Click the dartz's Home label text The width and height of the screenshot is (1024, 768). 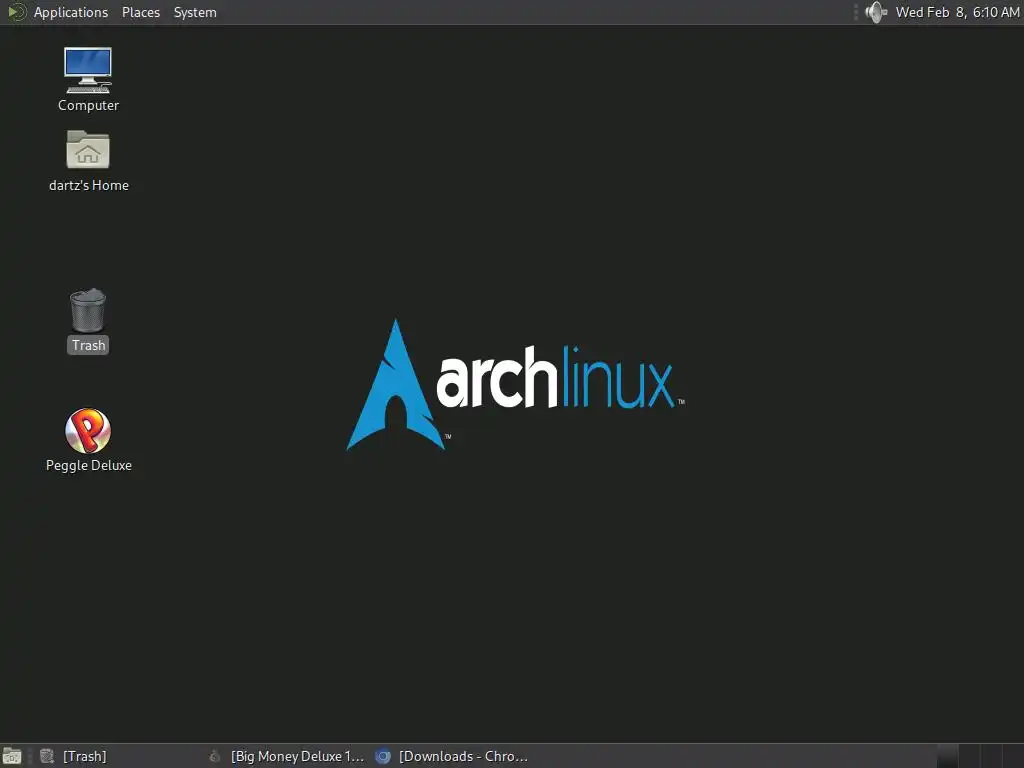(x=89, y=185)
